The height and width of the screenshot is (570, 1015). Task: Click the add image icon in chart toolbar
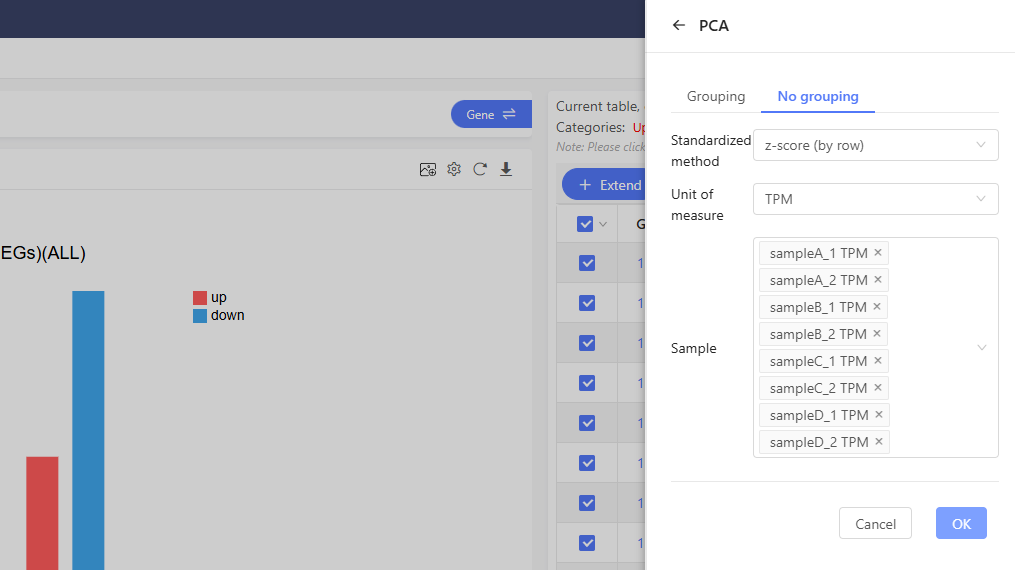pyautogui.click(x=428, y=170)
